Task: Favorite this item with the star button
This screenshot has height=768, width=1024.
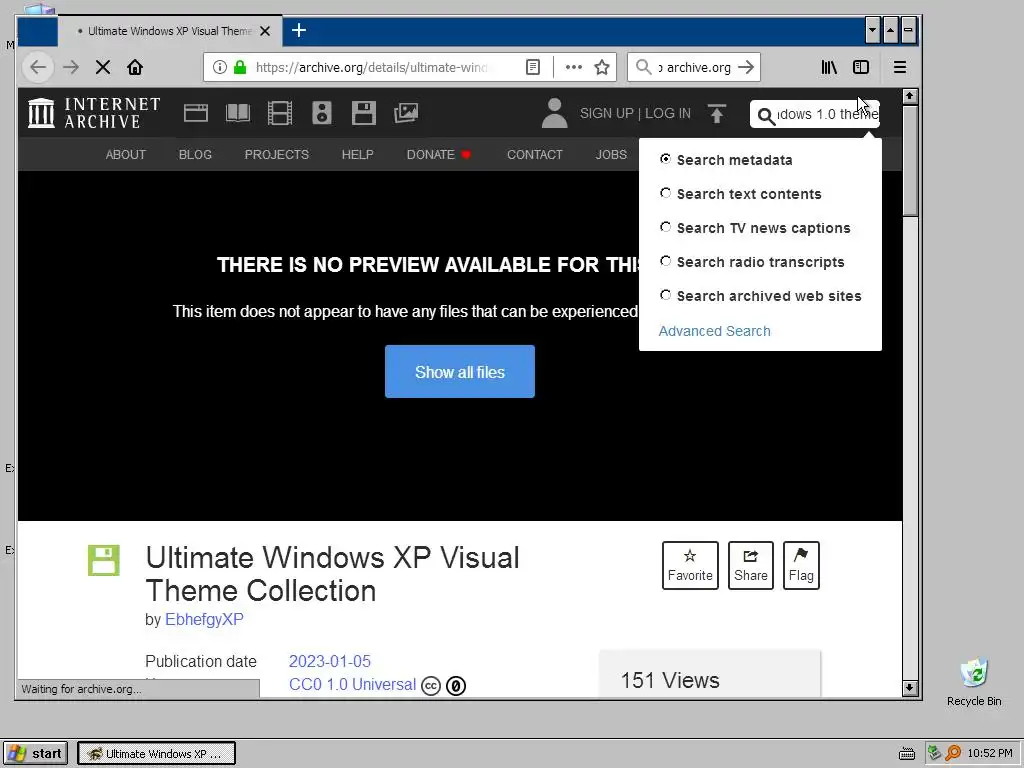Action: point(690,566)
